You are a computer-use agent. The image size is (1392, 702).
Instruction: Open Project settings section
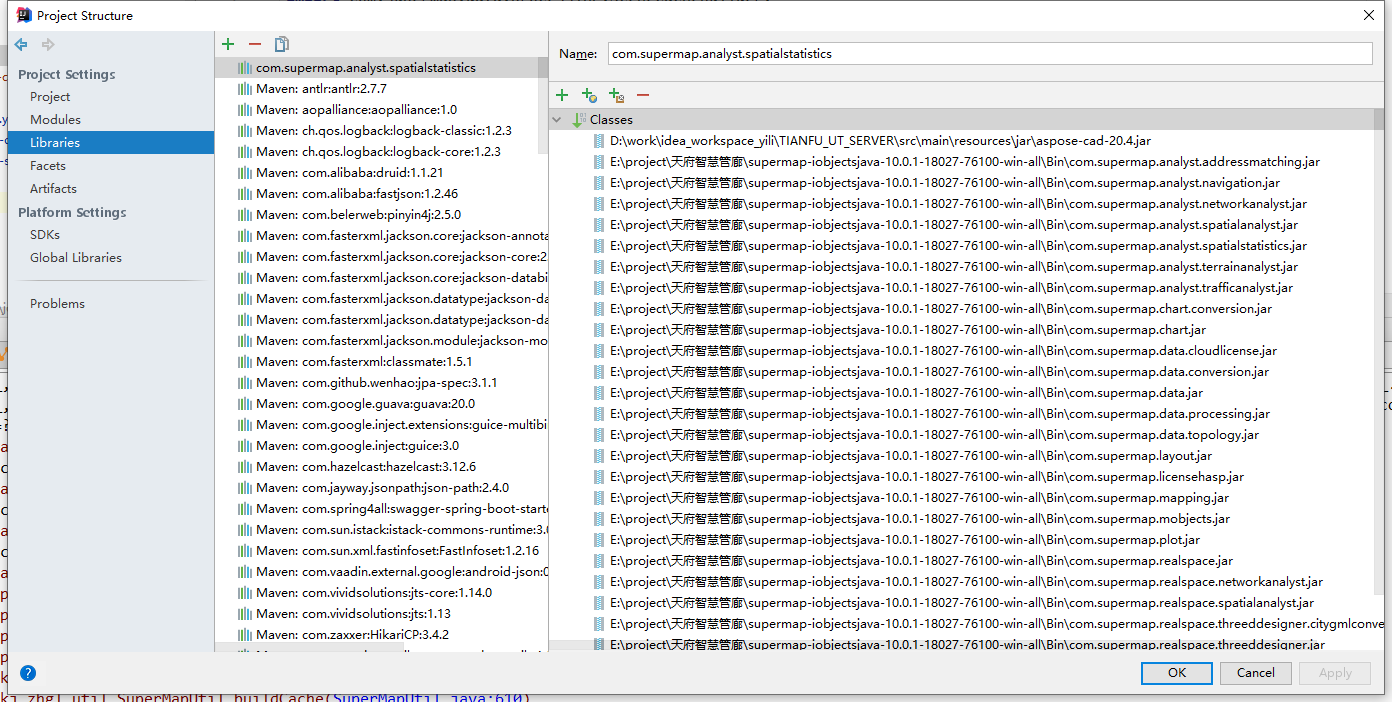[50, 97]
